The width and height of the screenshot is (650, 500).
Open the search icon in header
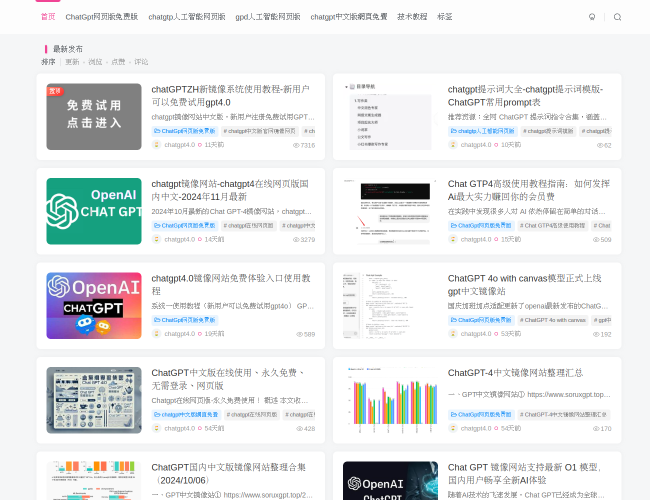point(617,17)
